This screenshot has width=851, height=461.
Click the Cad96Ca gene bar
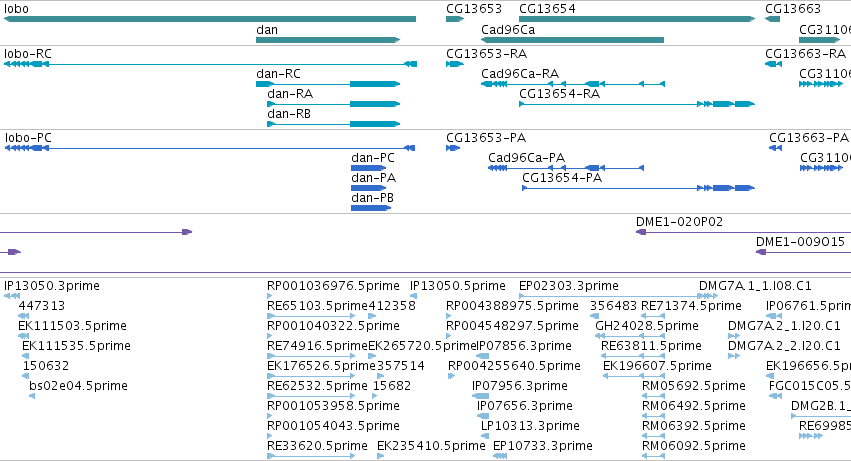pos(573,40)
